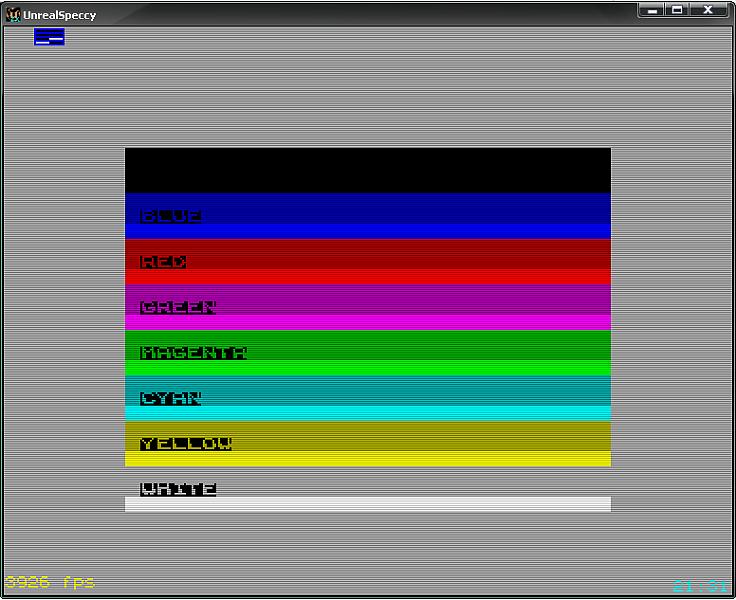The width and height of the screenshot is (736, 600).
Task: Click the MAGENTA label on the green bar
Action: (x=193, y=353)
